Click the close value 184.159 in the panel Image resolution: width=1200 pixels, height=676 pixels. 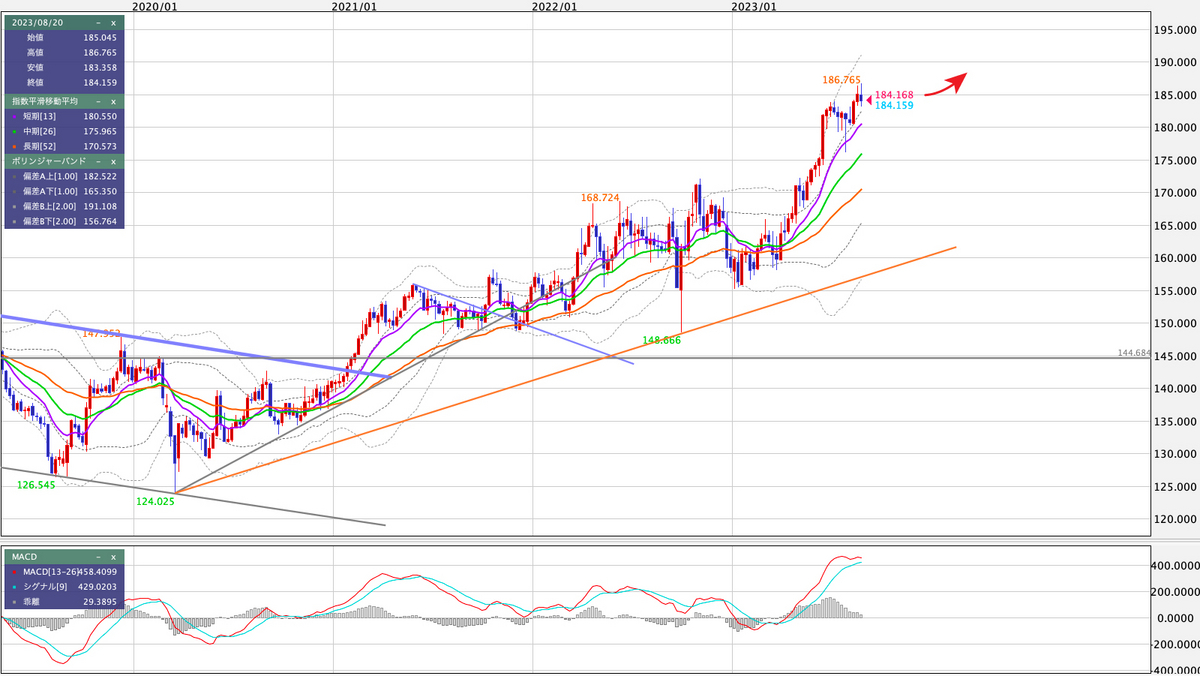click(x=101, y=82)
